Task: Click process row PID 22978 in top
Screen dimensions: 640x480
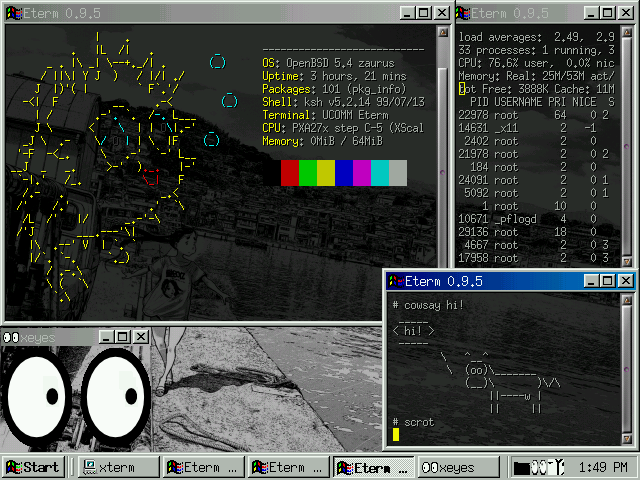Action: 536,115
